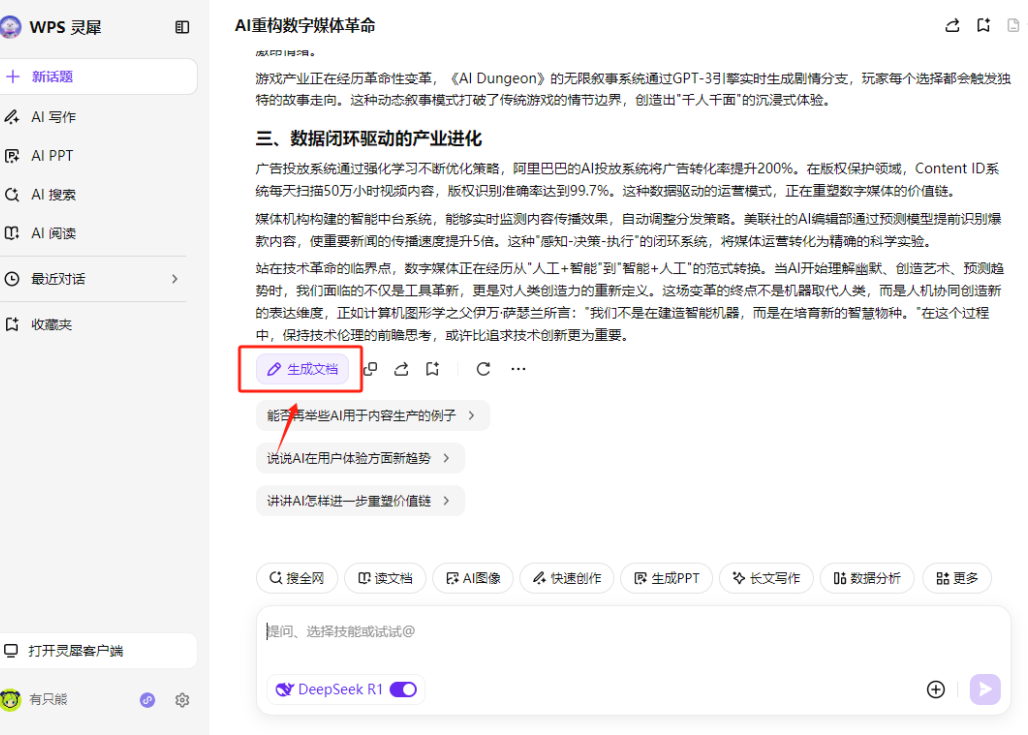Click 生成文档 button

[302, 369]
